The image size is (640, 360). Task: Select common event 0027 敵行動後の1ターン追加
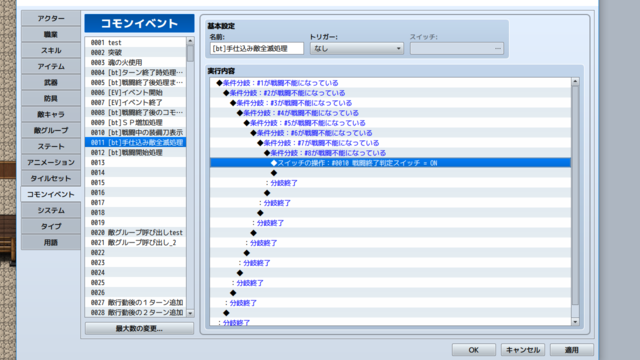(x=136, y=302)
